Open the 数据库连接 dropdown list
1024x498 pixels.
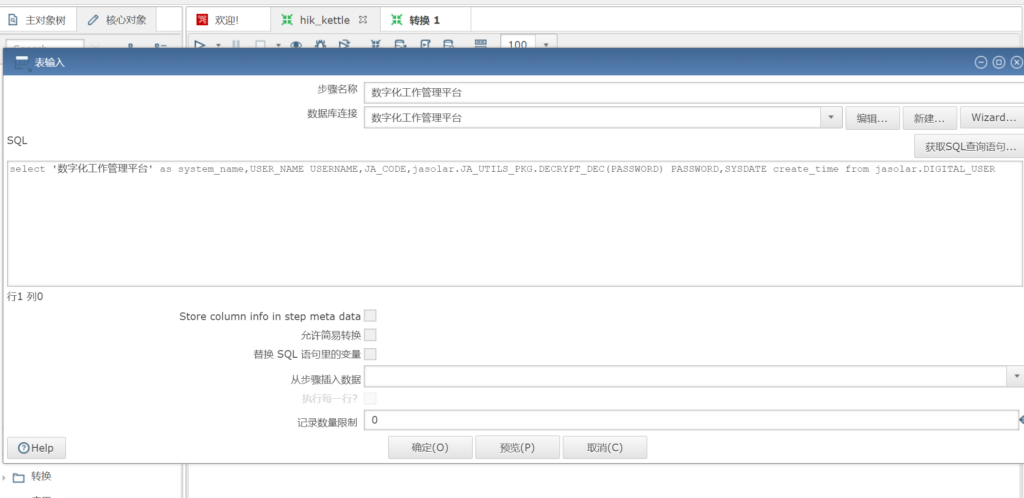click(x=832, y=118)
